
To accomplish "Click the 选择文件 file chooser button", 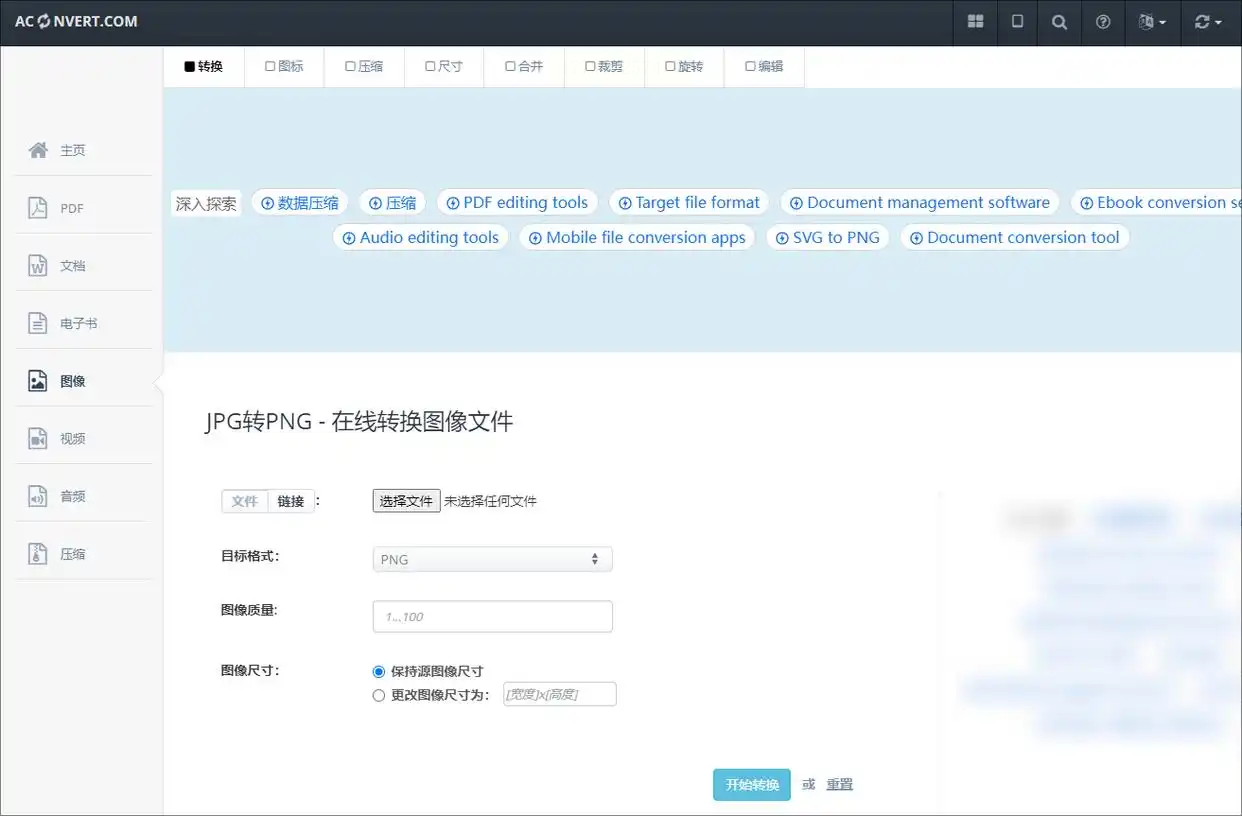I will 406,501.
